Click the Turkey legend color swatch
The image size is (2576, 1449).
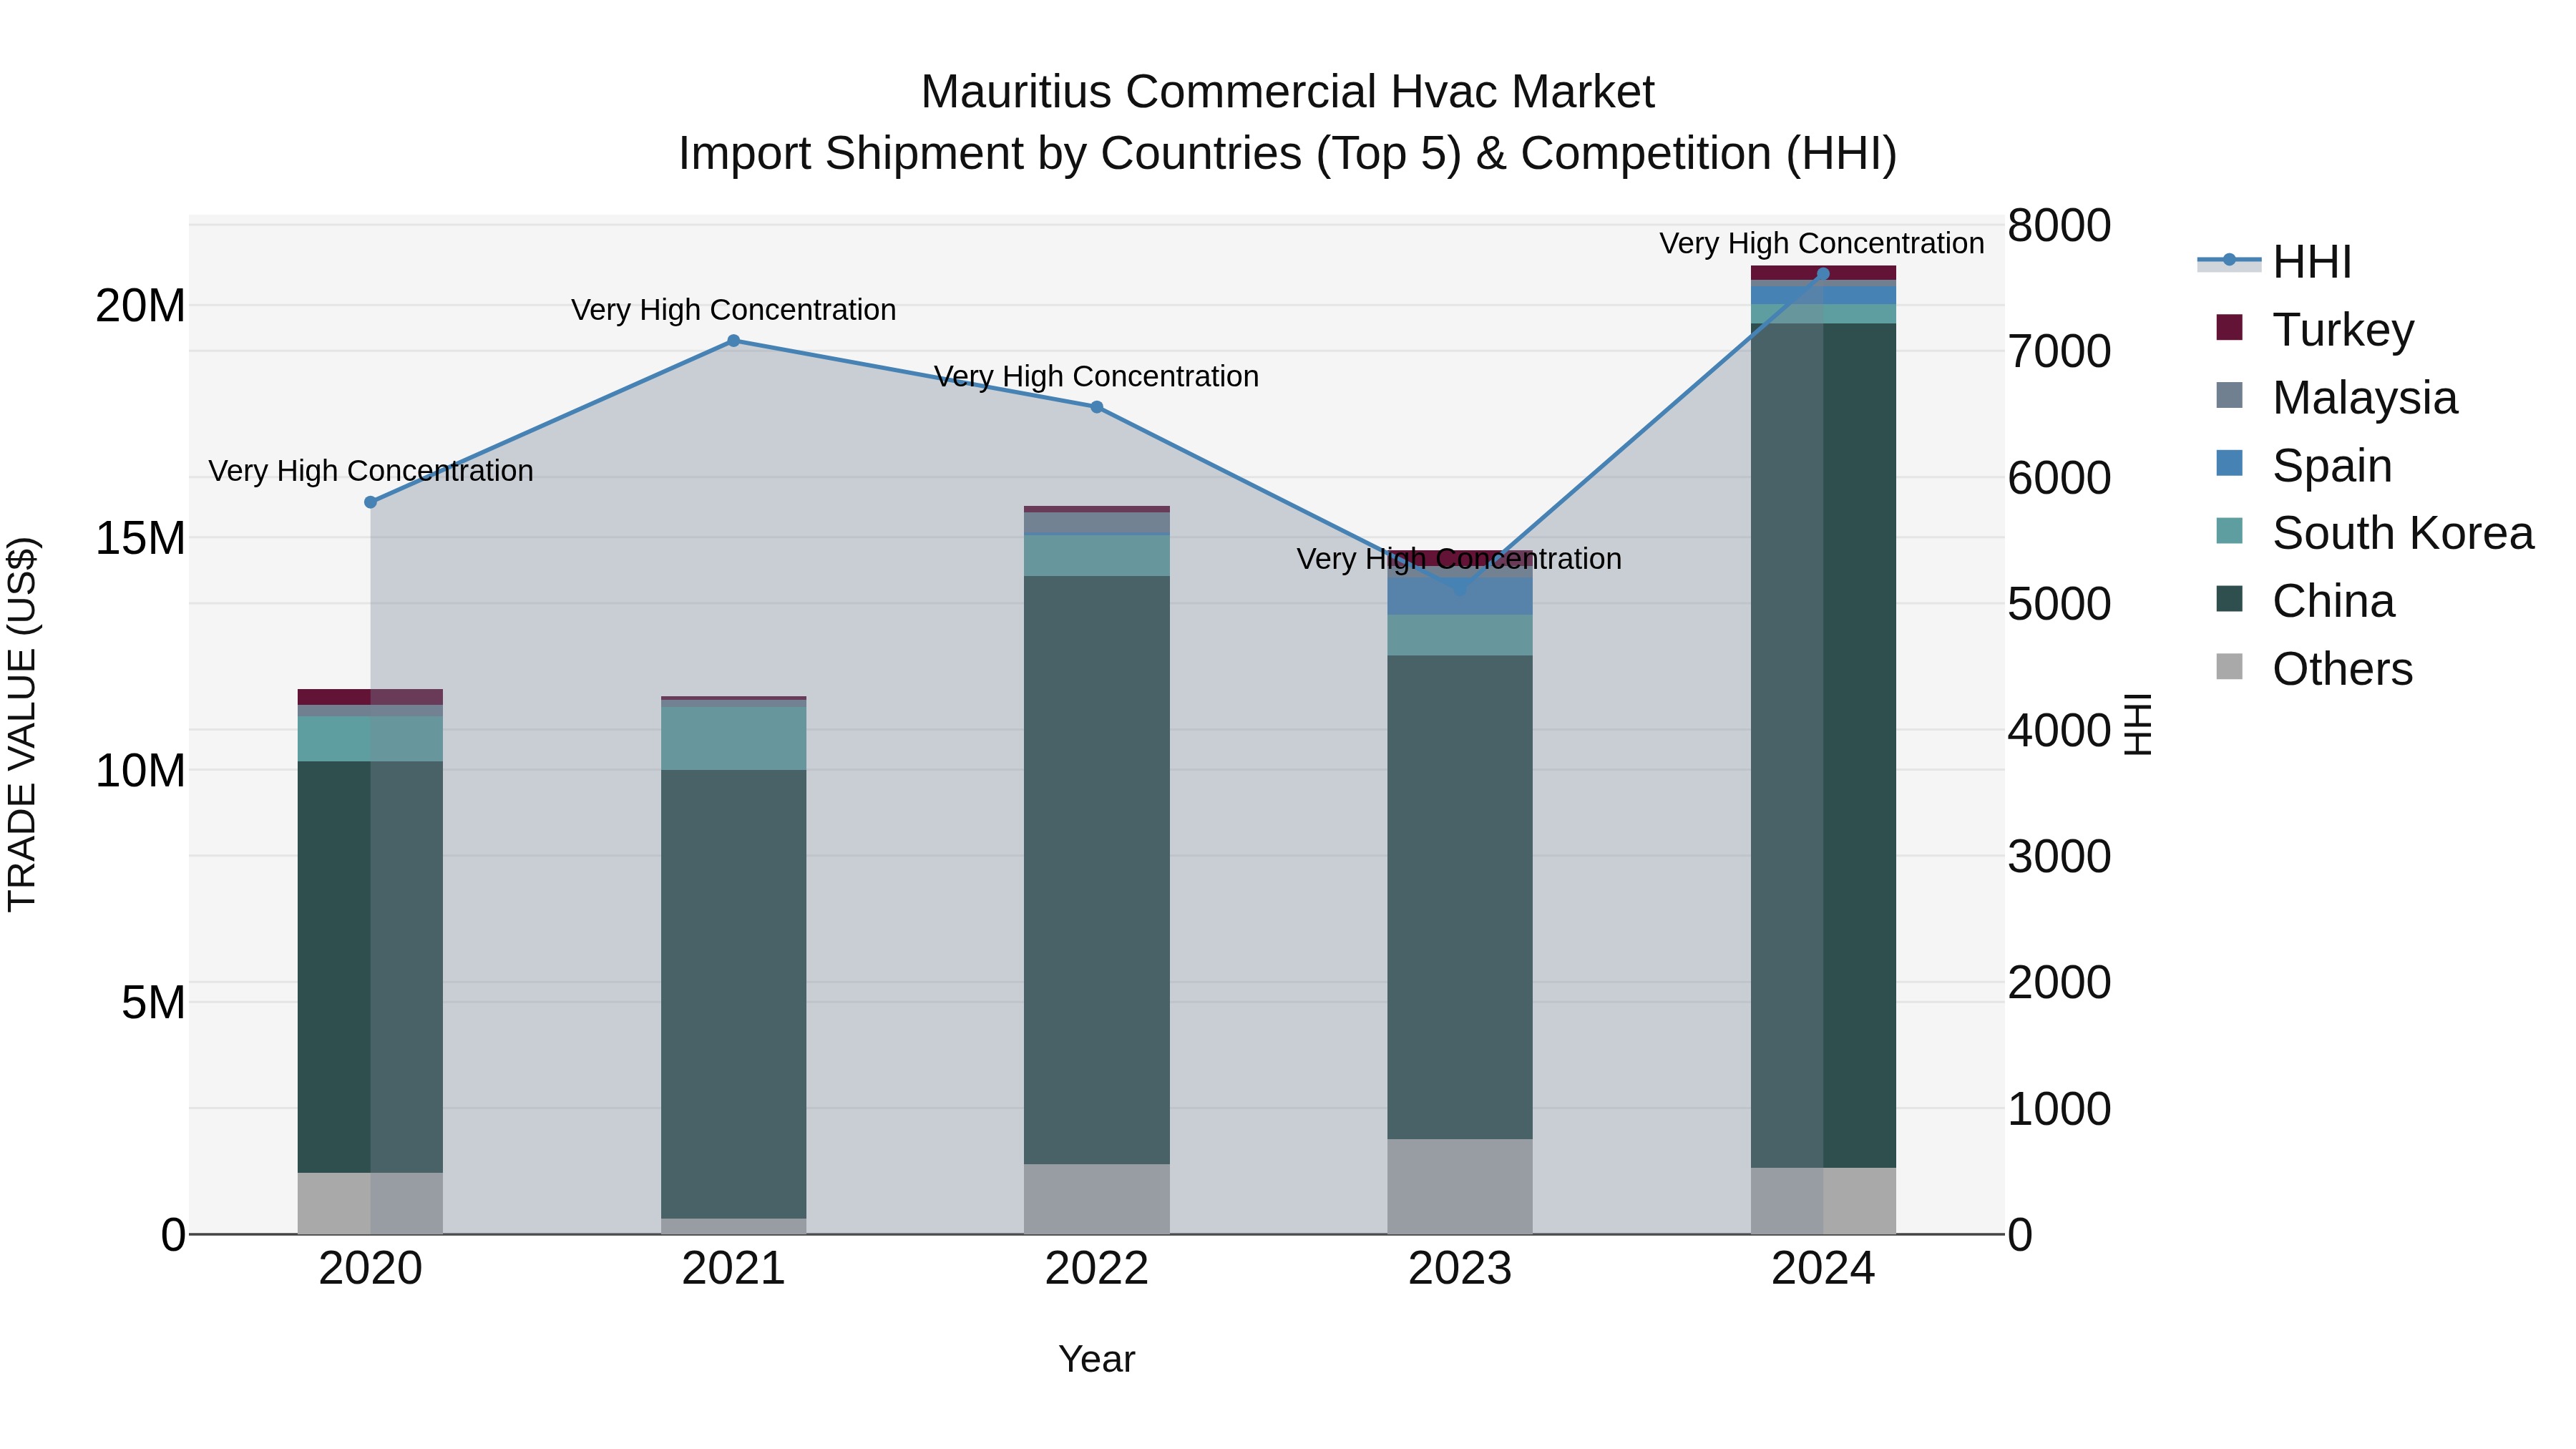click(x=2229, y=327)
